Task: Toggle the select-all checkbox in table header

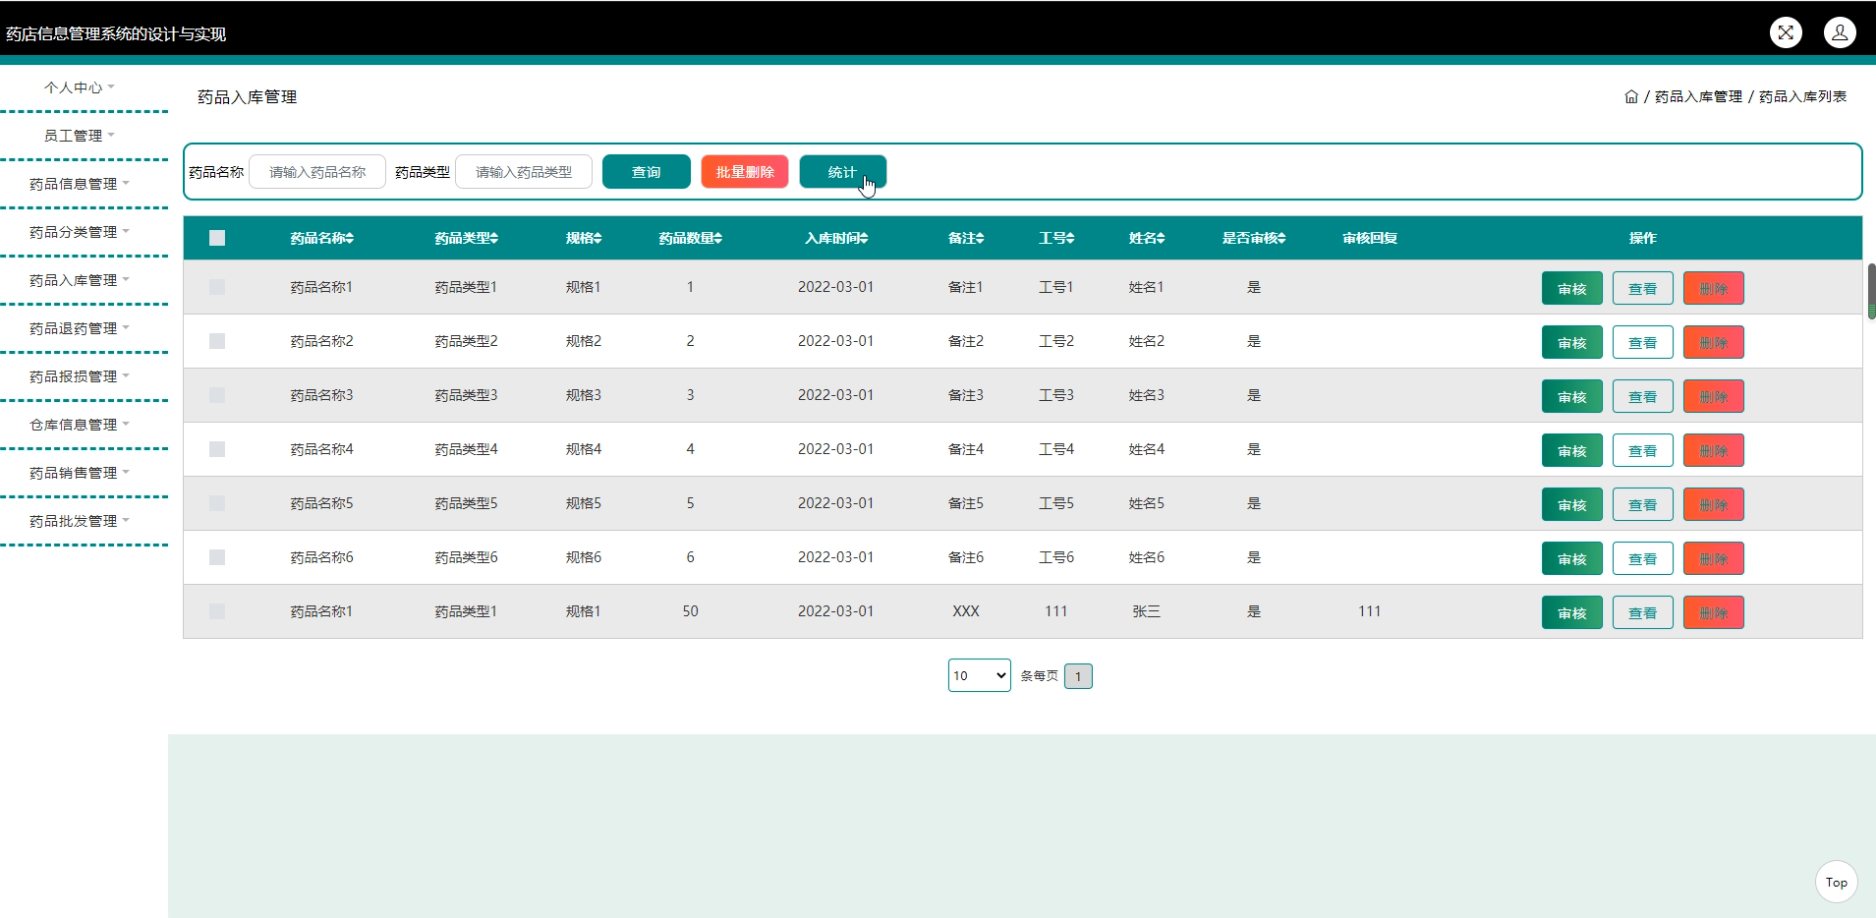Action: 217,238
